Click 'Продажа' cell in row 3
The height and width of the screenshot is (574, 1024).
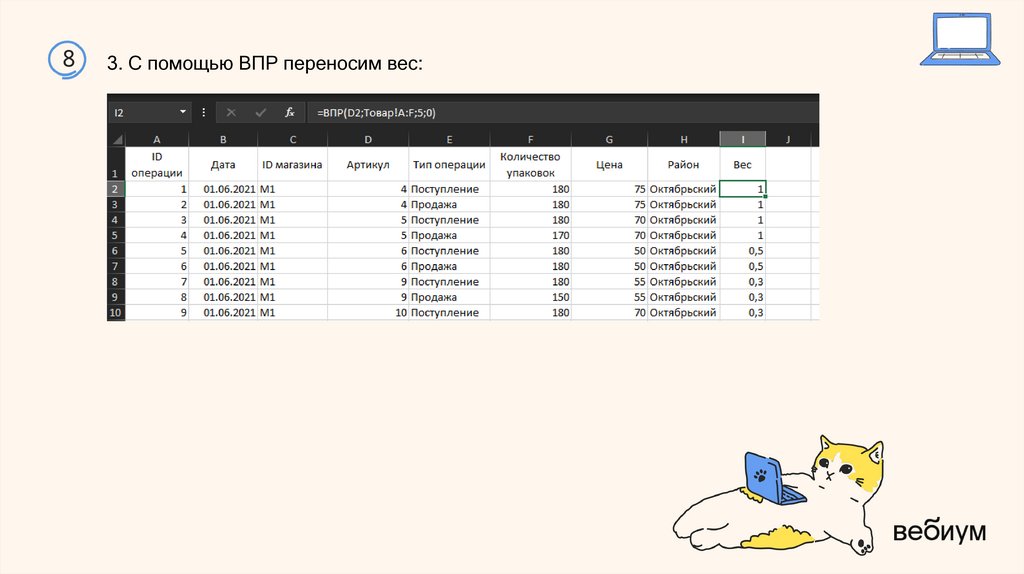pos(449,204)
